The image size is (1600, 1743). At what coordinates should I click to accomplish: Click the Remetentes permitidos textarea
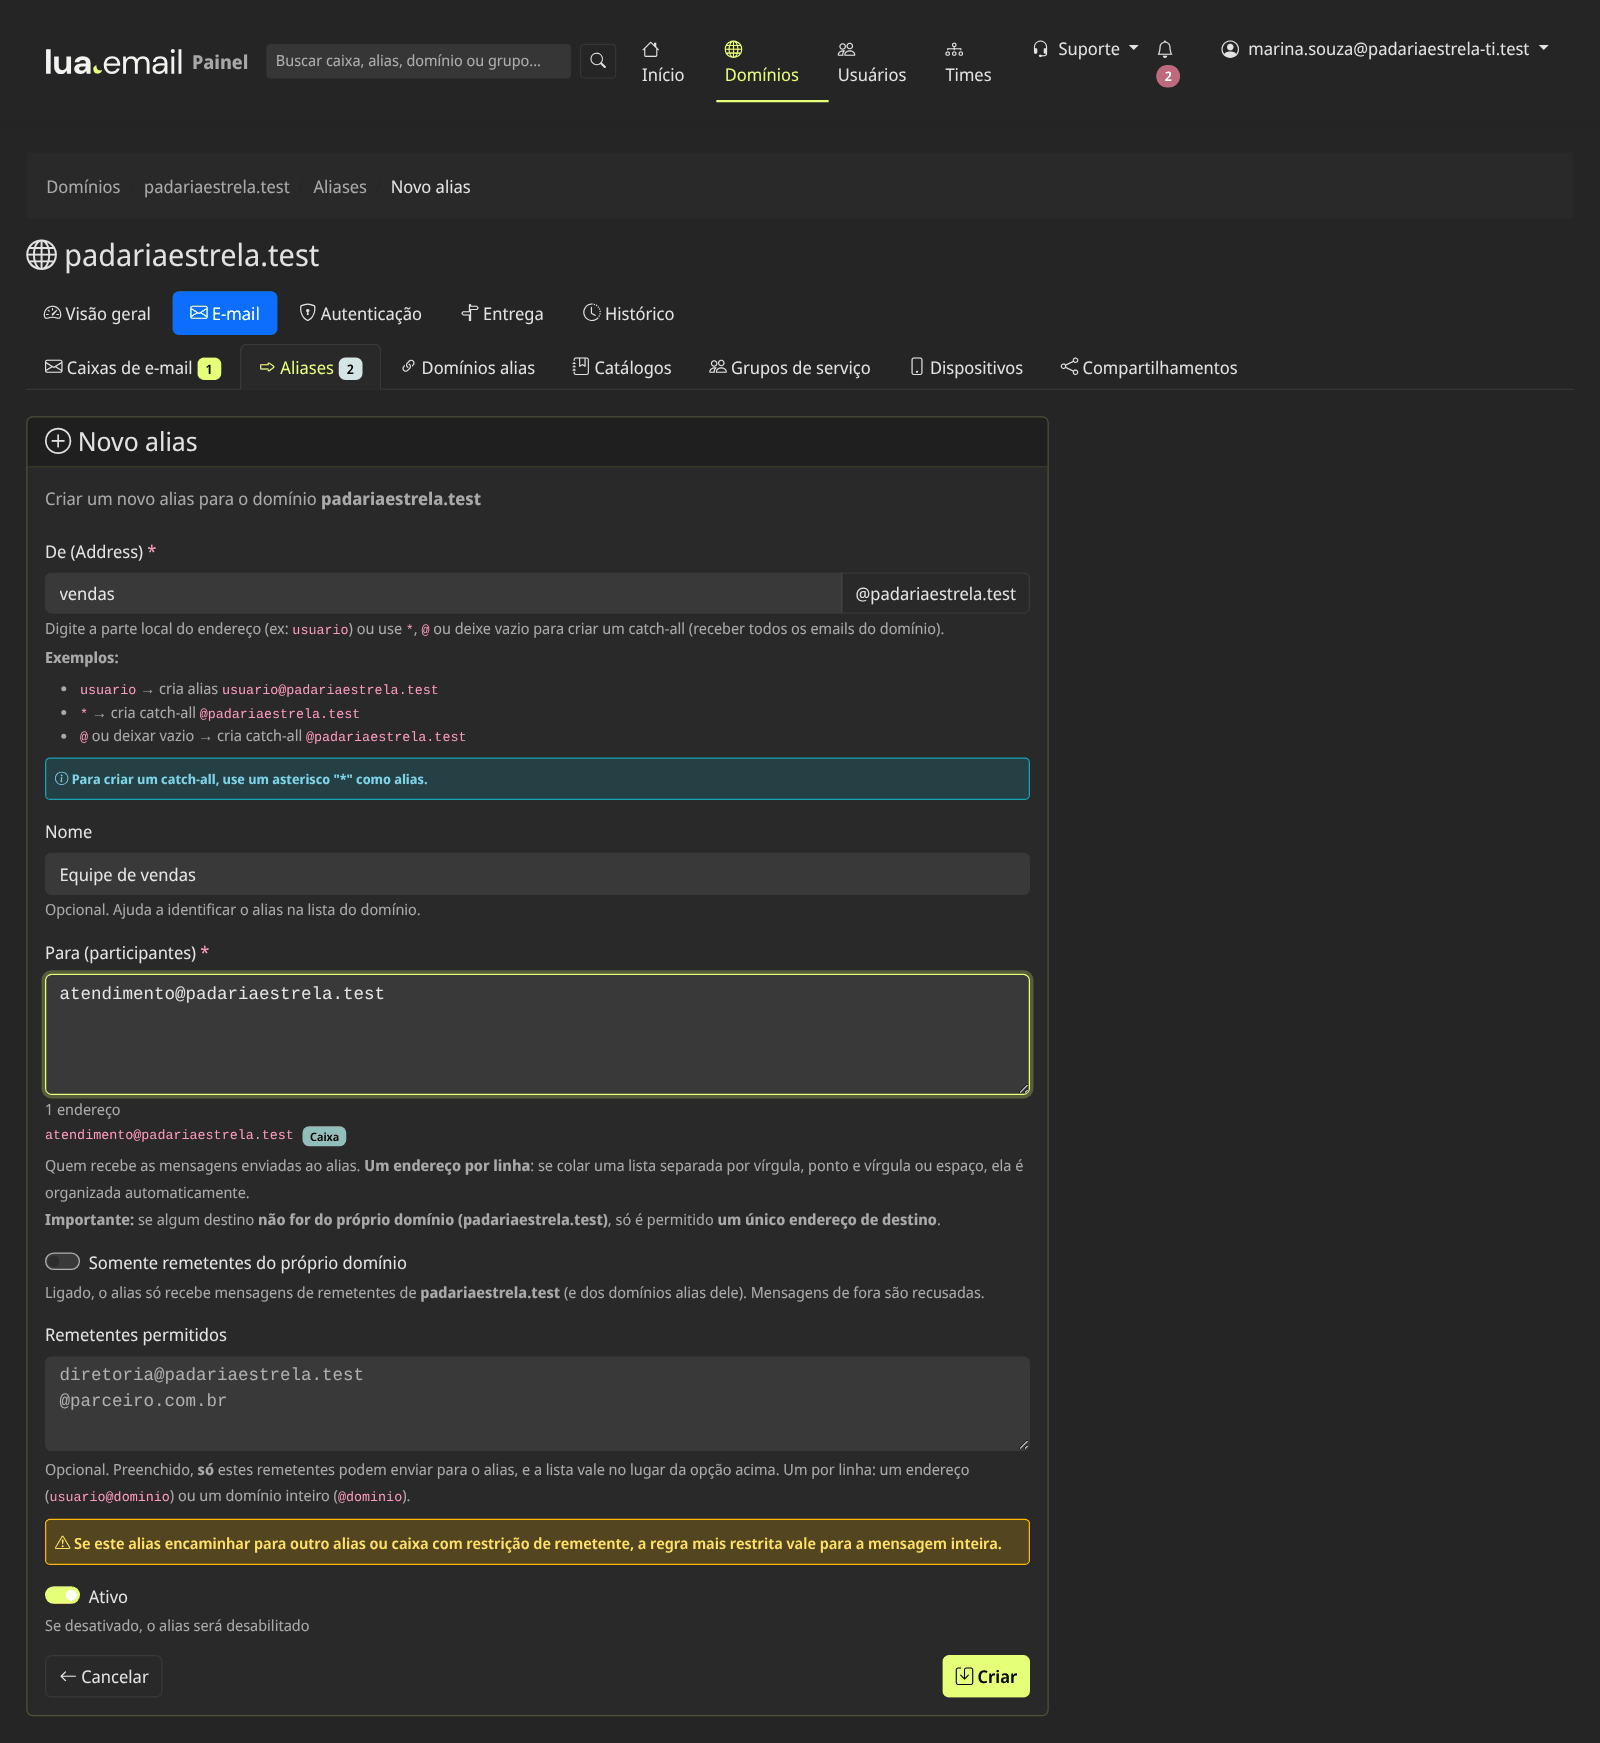pos(537,1404)
